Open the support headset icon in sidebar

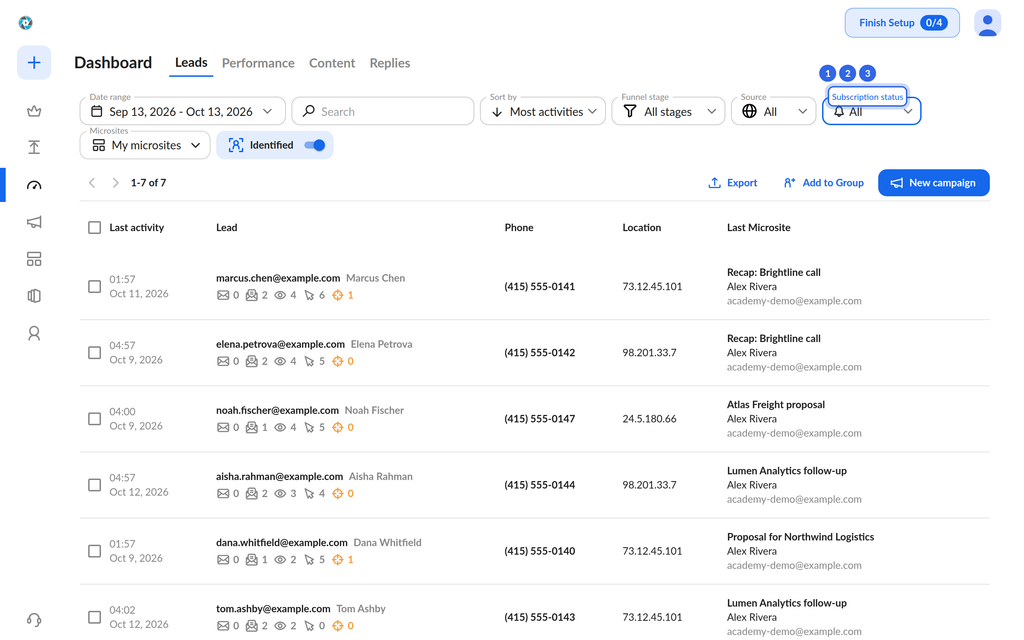34,620
